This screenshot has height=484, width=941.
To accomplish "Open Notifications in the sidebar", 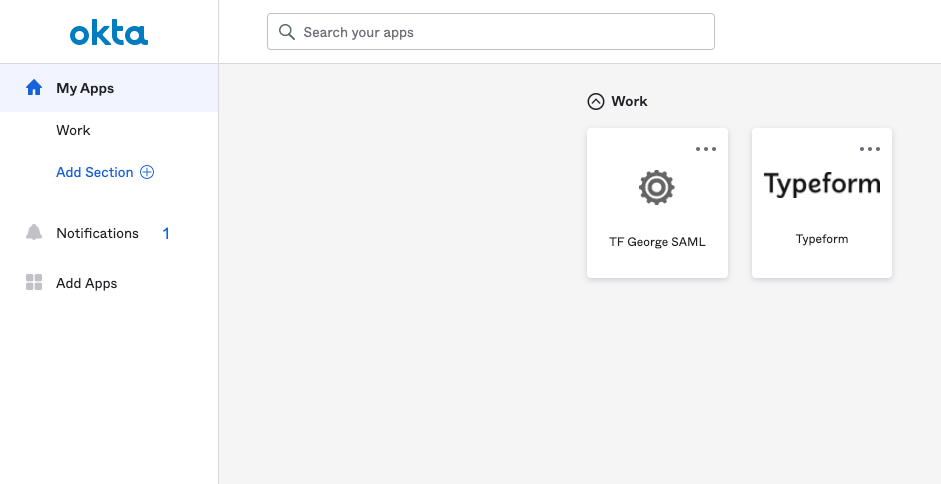I will [97, 233].
